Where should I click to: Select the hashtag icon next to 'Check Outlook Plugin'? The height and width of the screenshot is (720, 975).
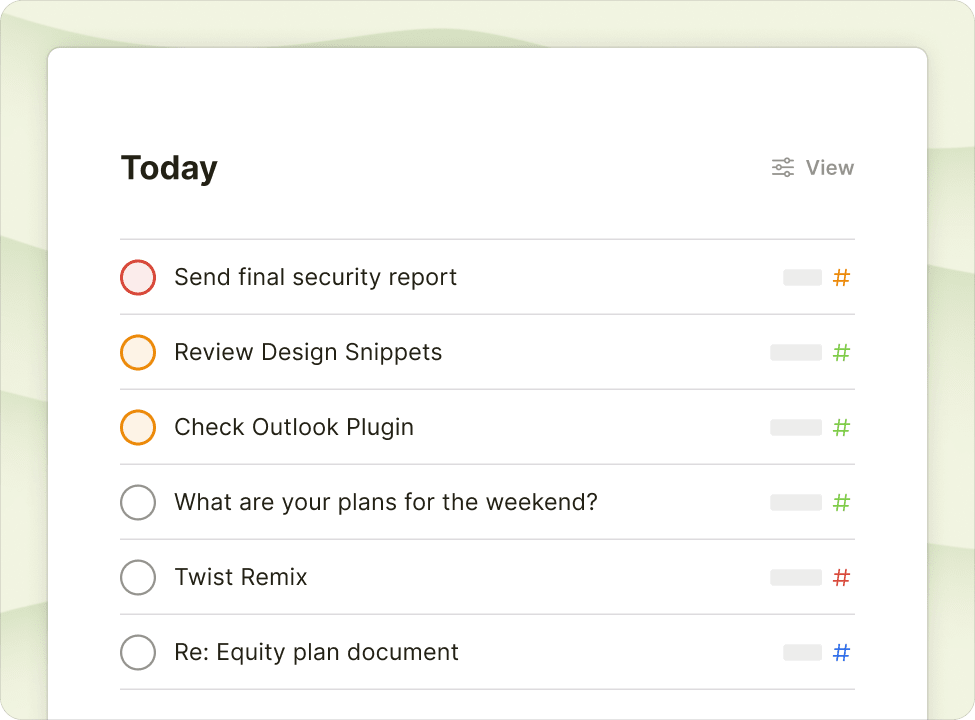840,428
